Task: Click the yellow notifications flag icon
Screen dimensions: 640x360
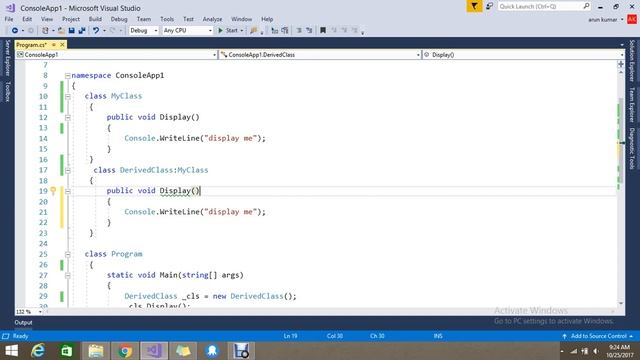Action: (474, 6)
